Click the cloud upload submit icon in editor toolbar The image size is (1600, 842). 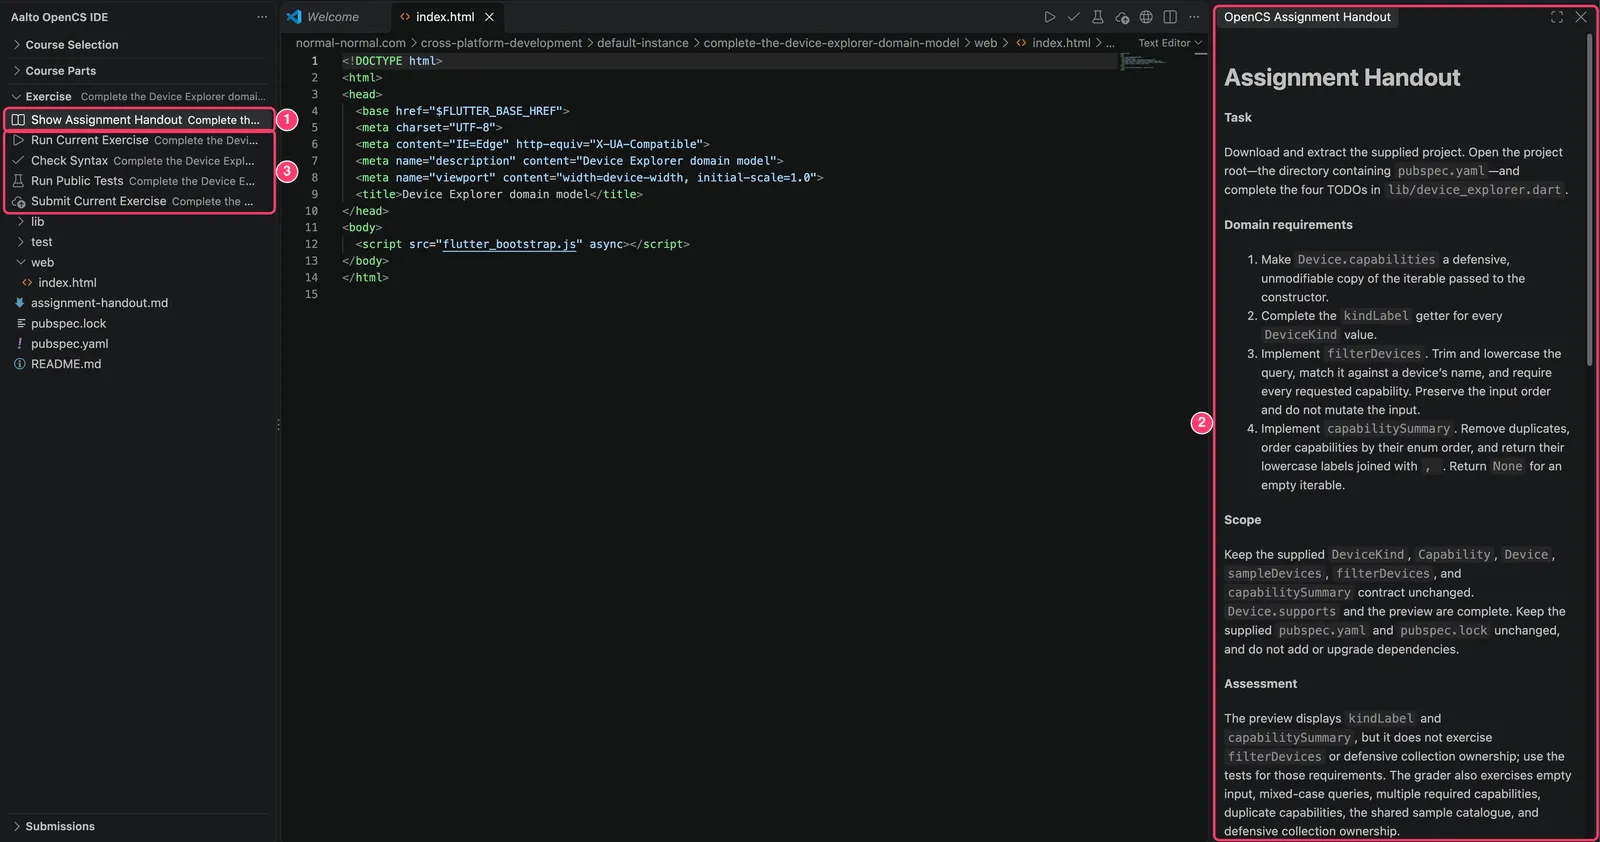click(1122, 17)
